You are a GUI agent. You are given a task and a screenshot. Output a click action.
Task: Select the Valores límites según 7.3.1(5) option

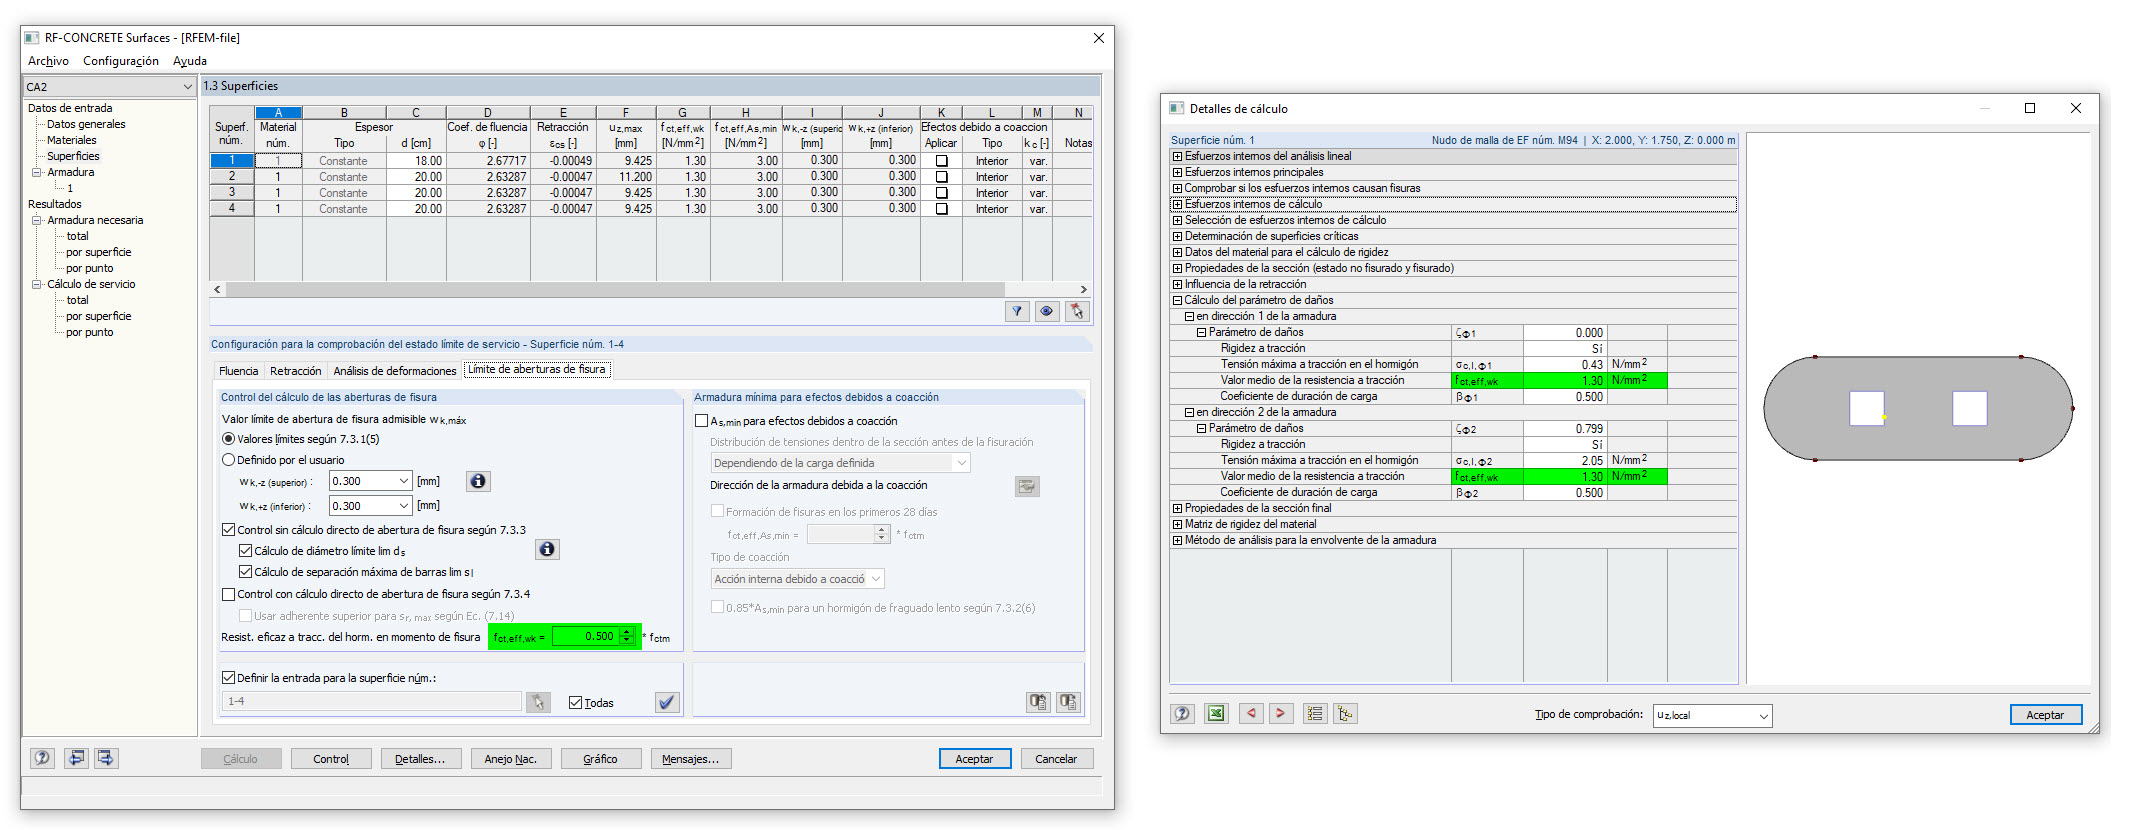(229, 439)
